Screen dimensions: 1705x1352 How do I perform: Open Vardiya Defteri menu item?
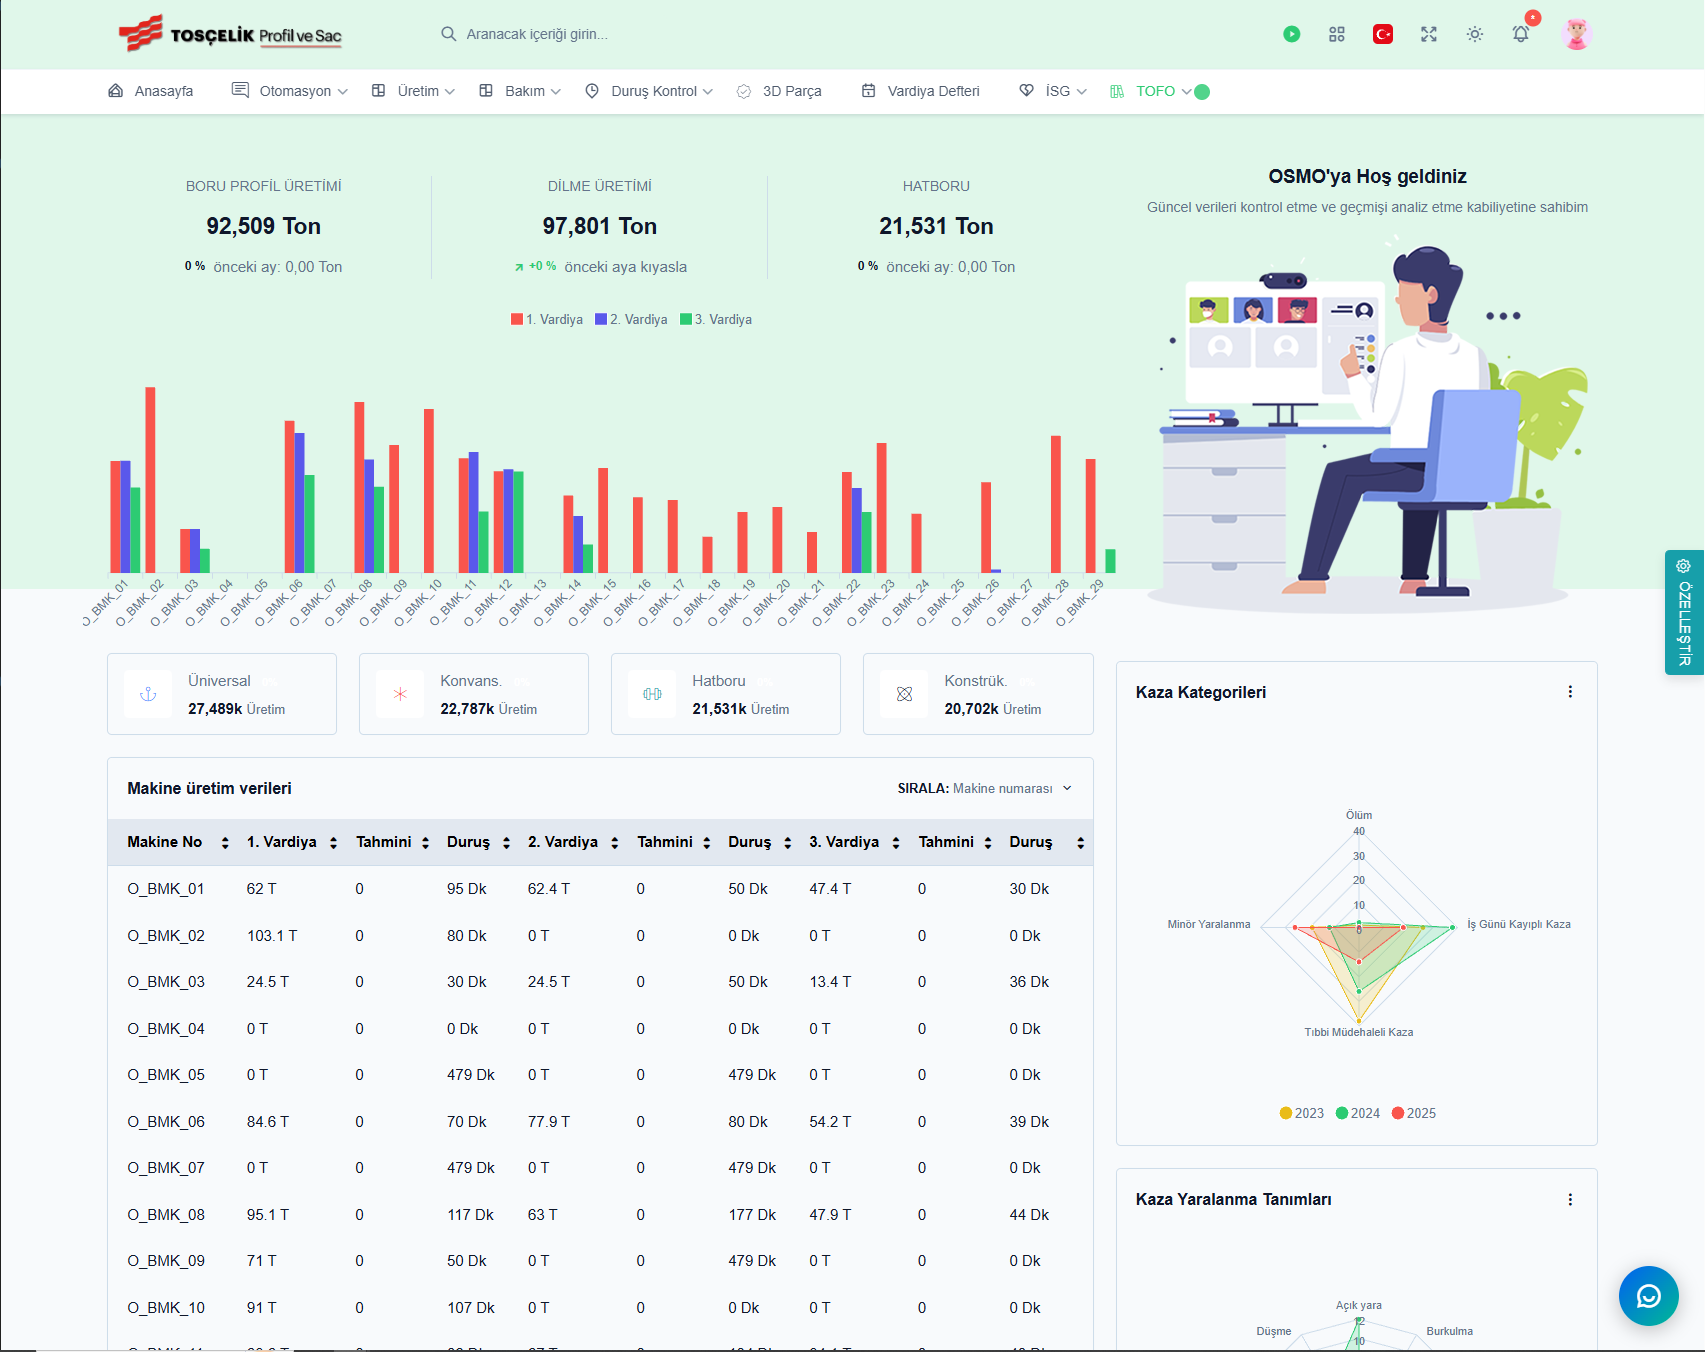tap(921, 91)
